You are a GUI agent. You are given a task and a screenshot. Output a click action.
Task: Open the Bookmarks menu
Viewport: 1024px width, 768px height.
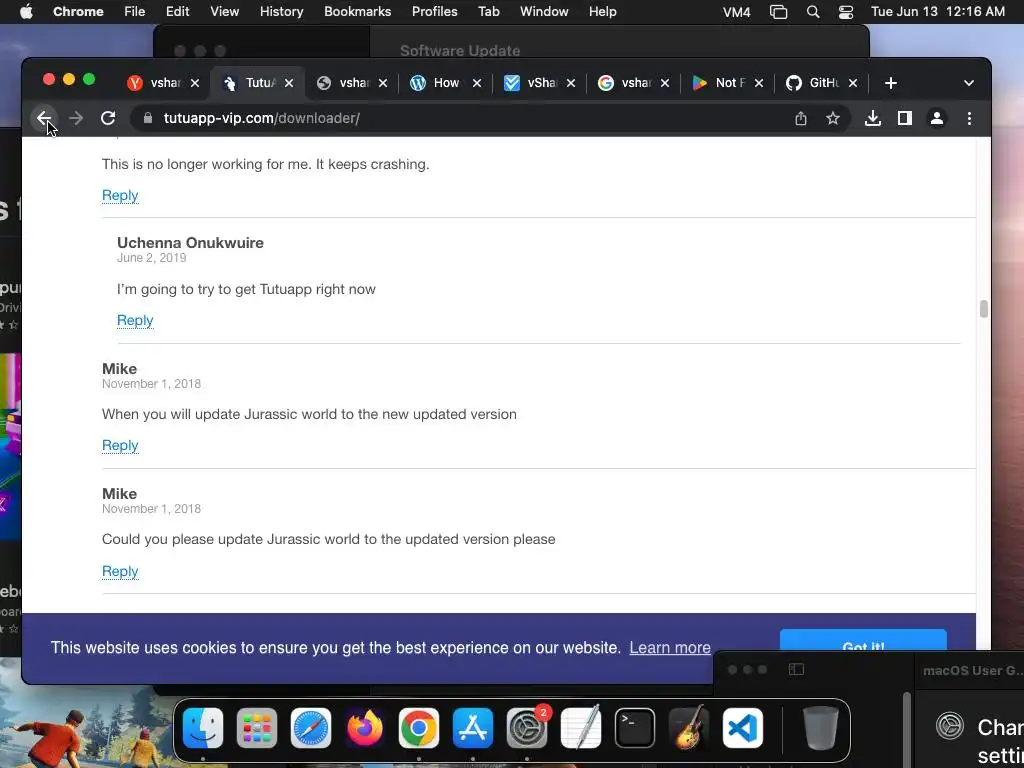(357, 11)
